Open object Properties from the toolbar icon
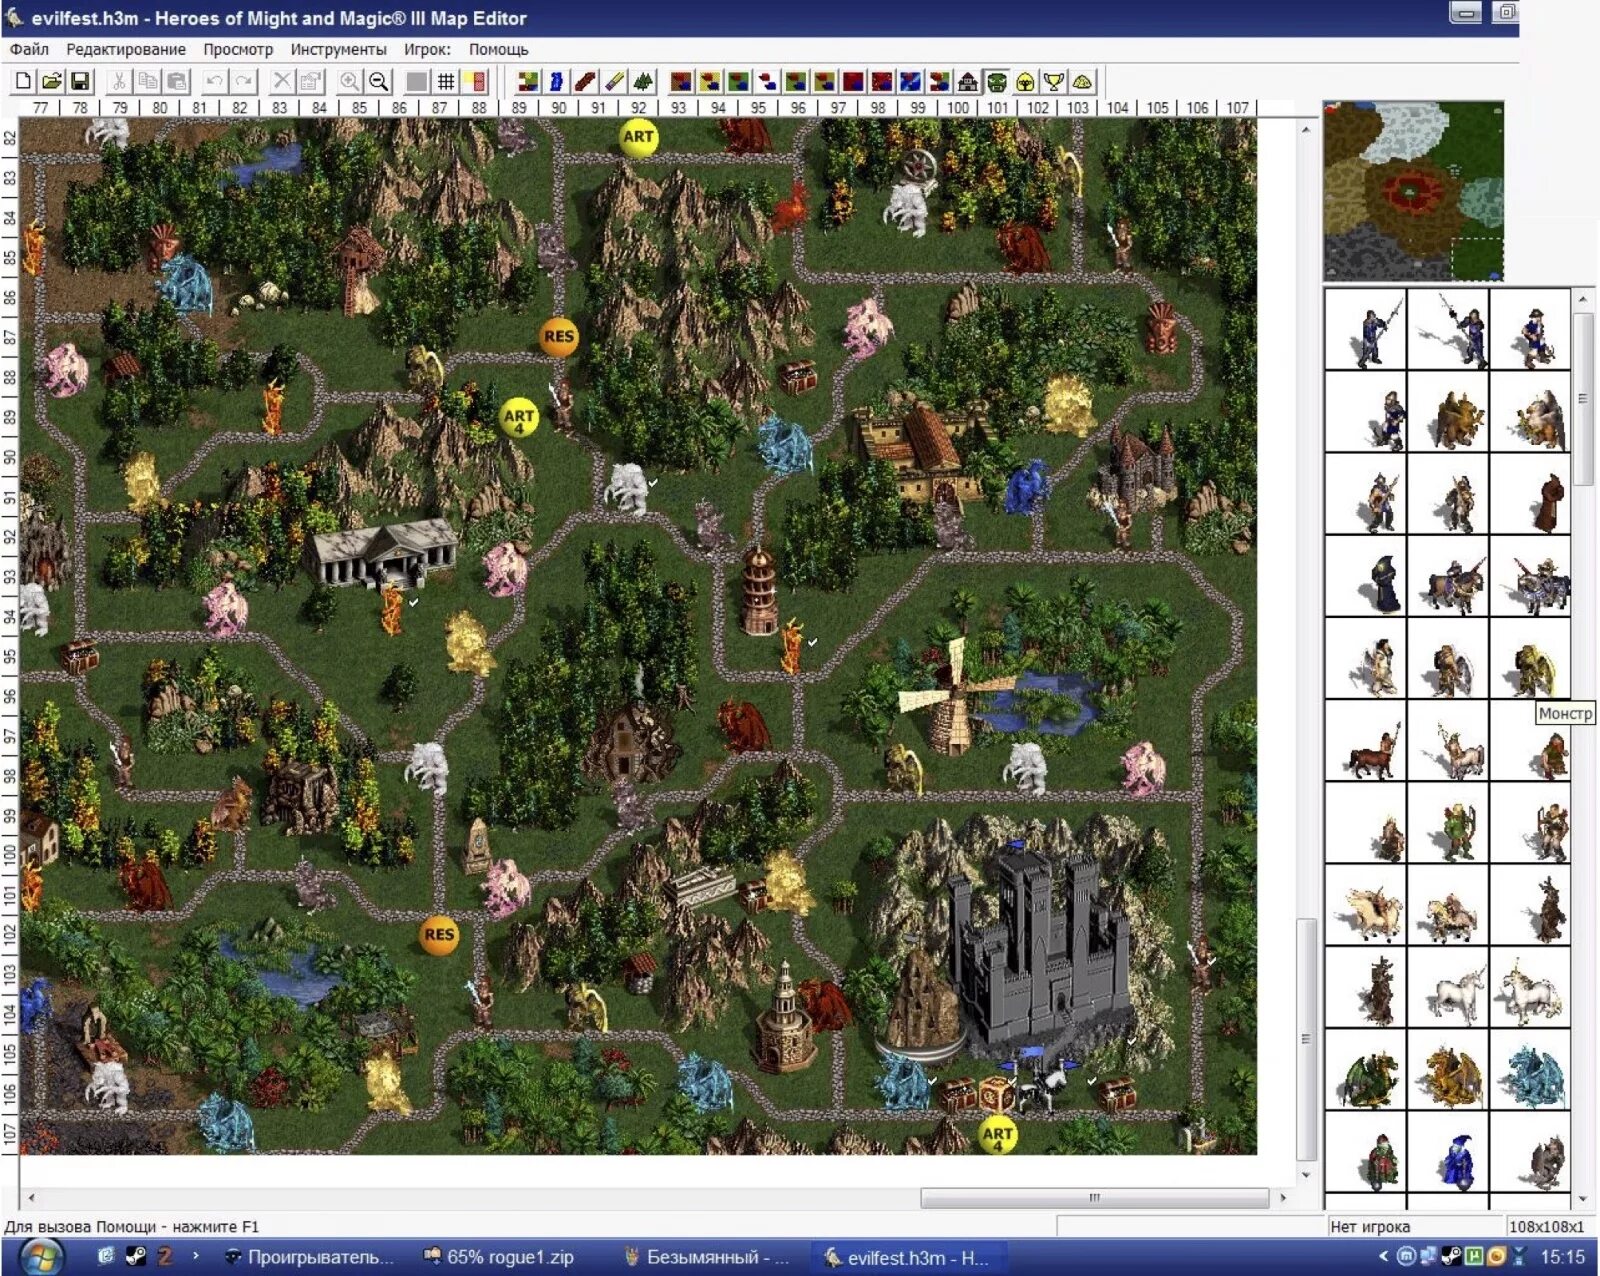This screenshot has width=1600, height=1276. (311, 82)
